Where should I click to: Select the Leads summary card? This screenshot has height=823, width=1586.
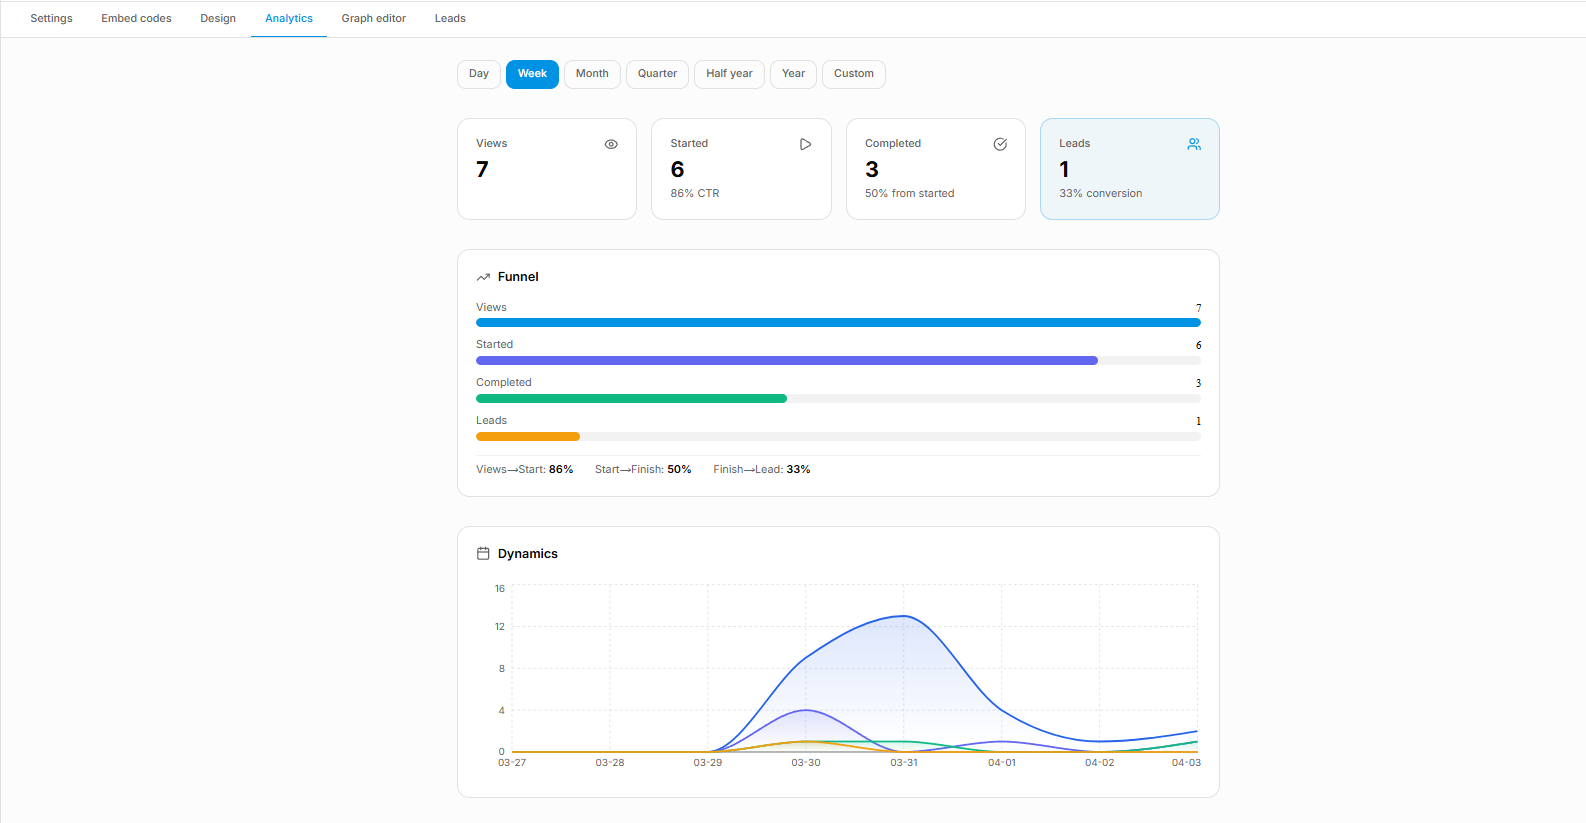[1129, 169]
